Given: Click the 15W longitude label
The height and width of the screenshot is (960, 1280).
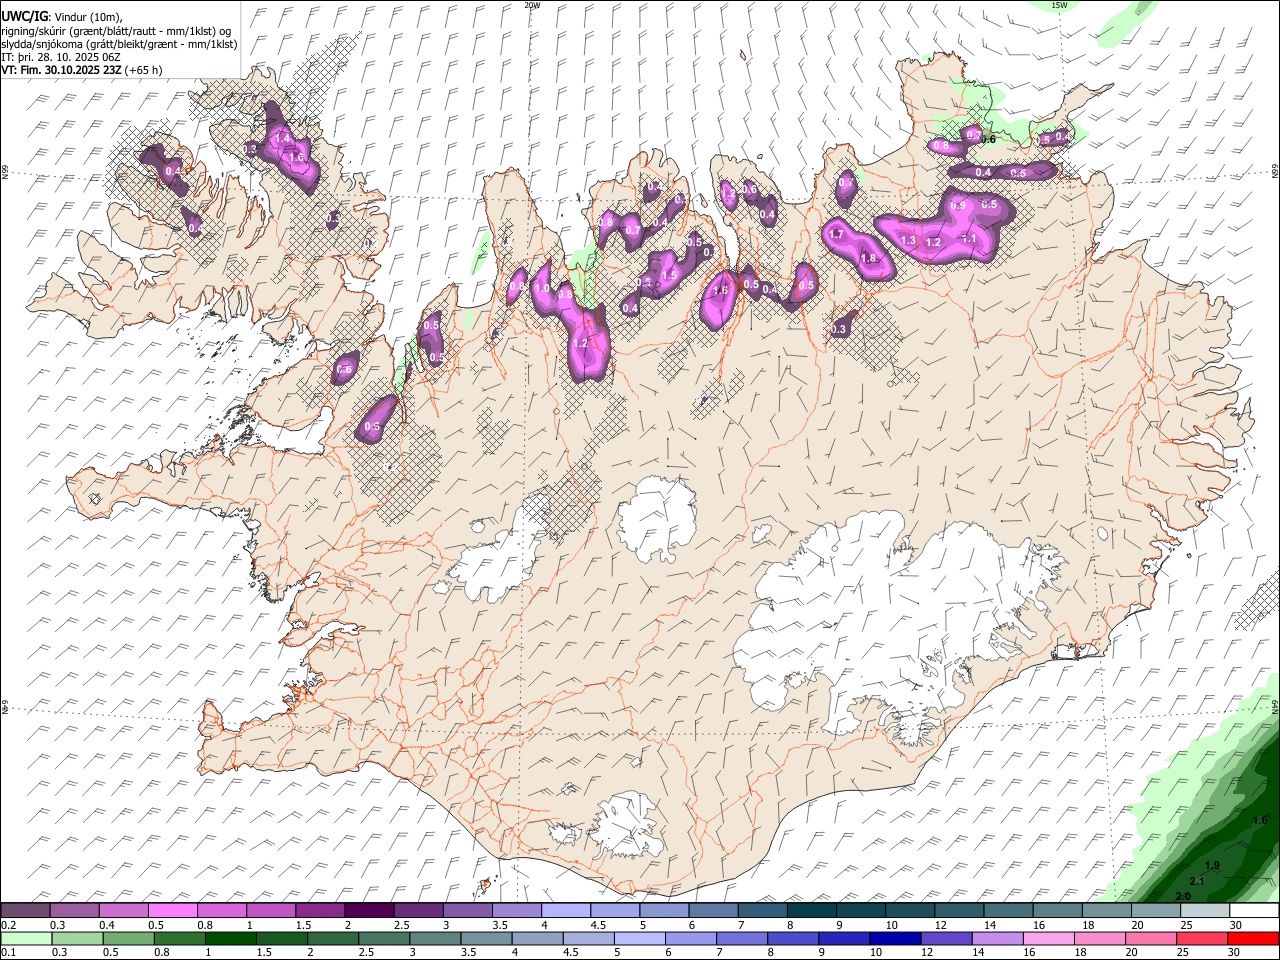Looking at the screenshot, I should point(1059,5).
